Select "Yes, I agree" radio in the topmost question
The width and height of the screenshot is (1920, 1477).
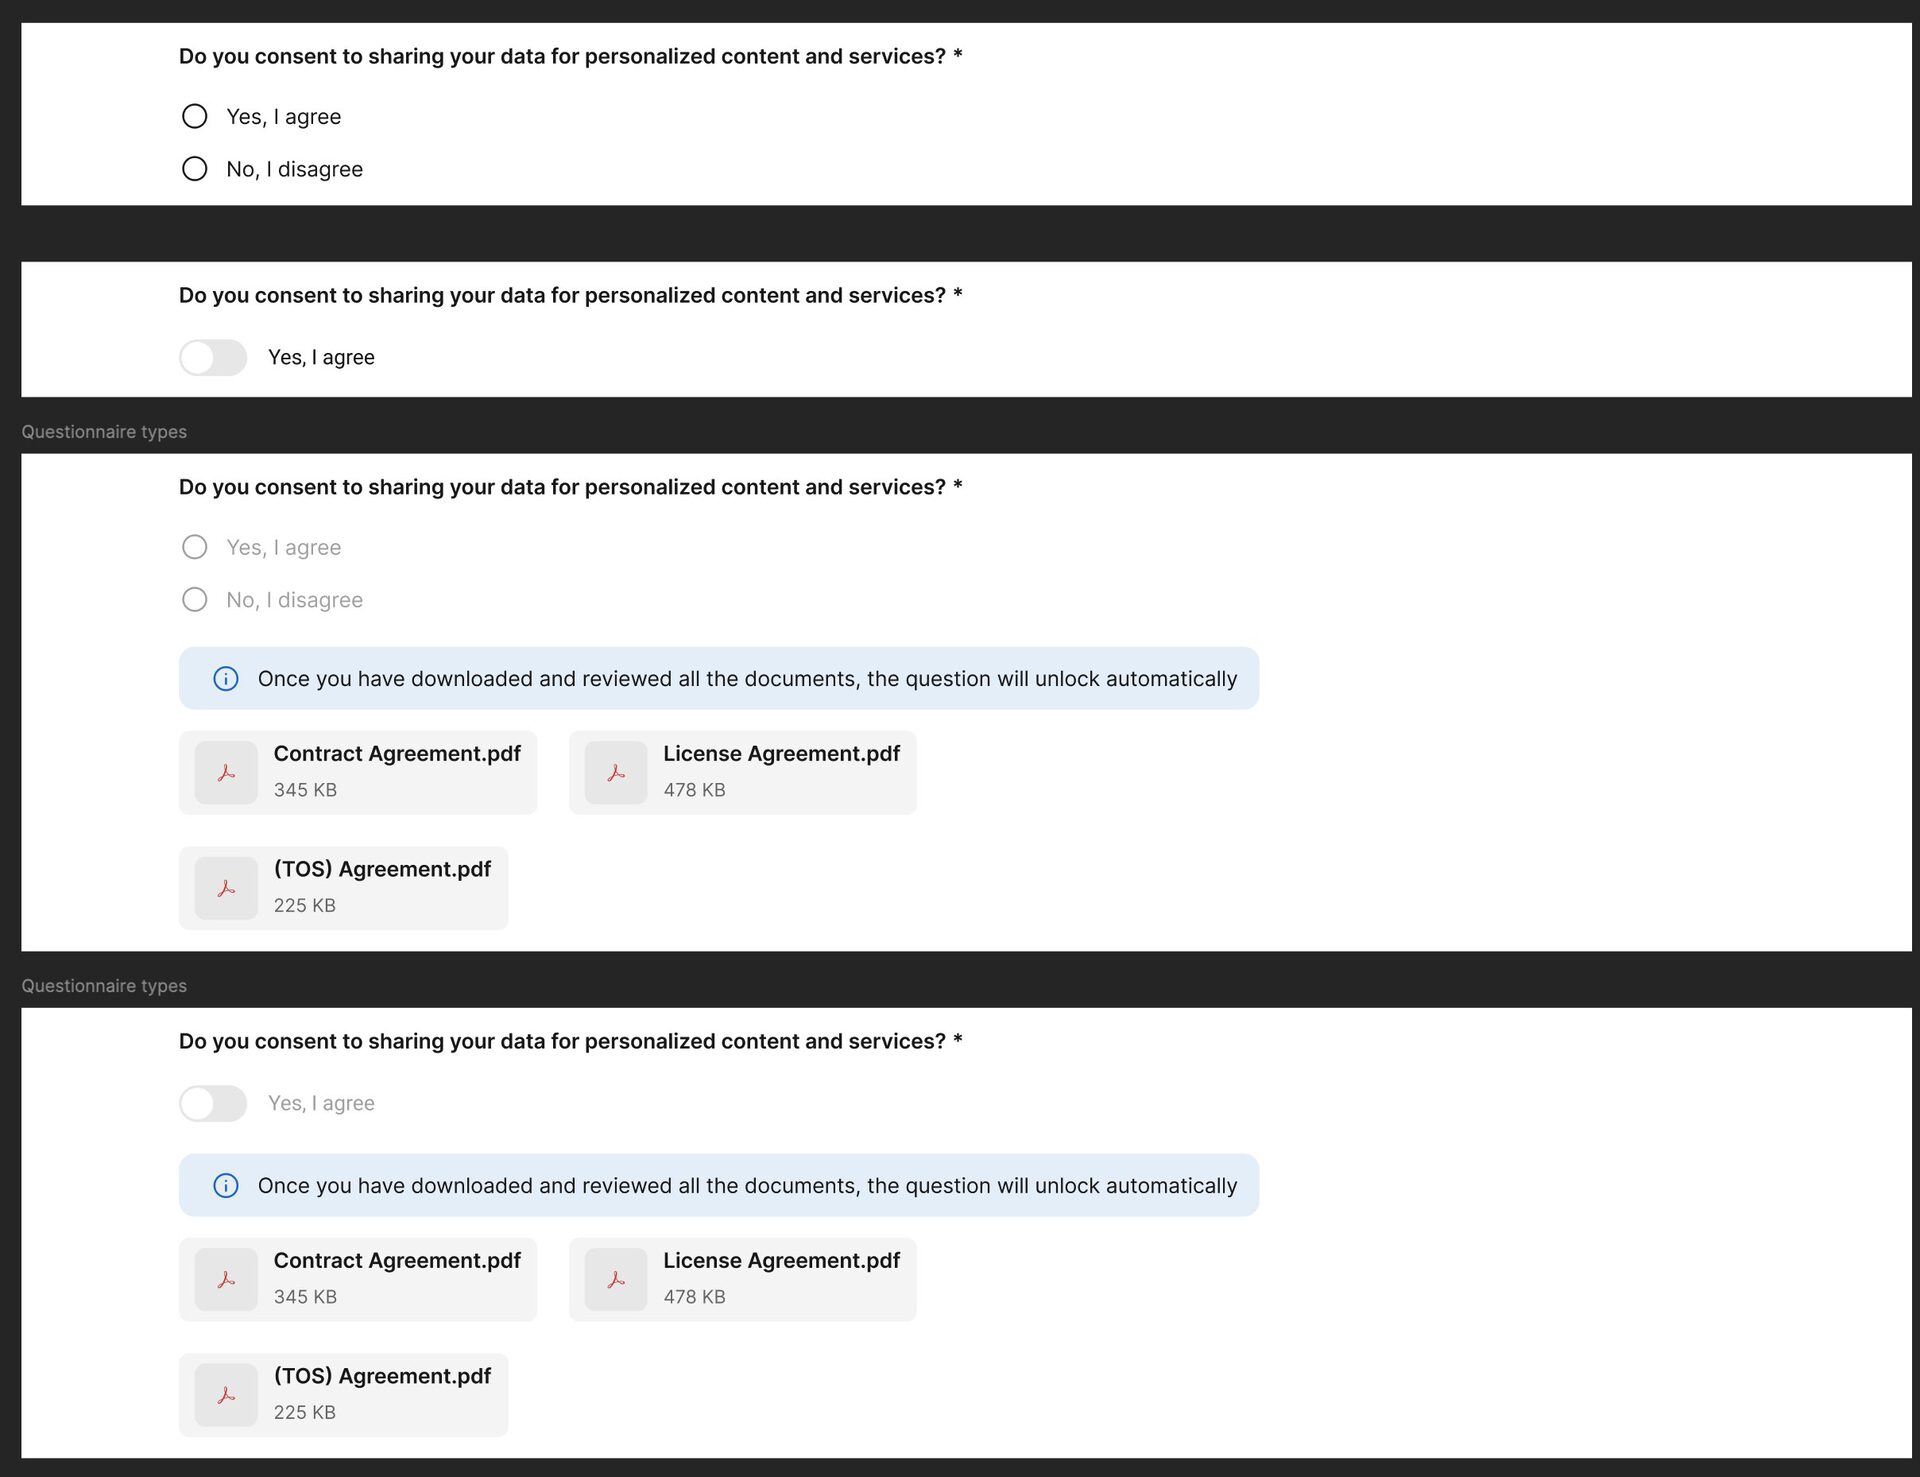195,117
